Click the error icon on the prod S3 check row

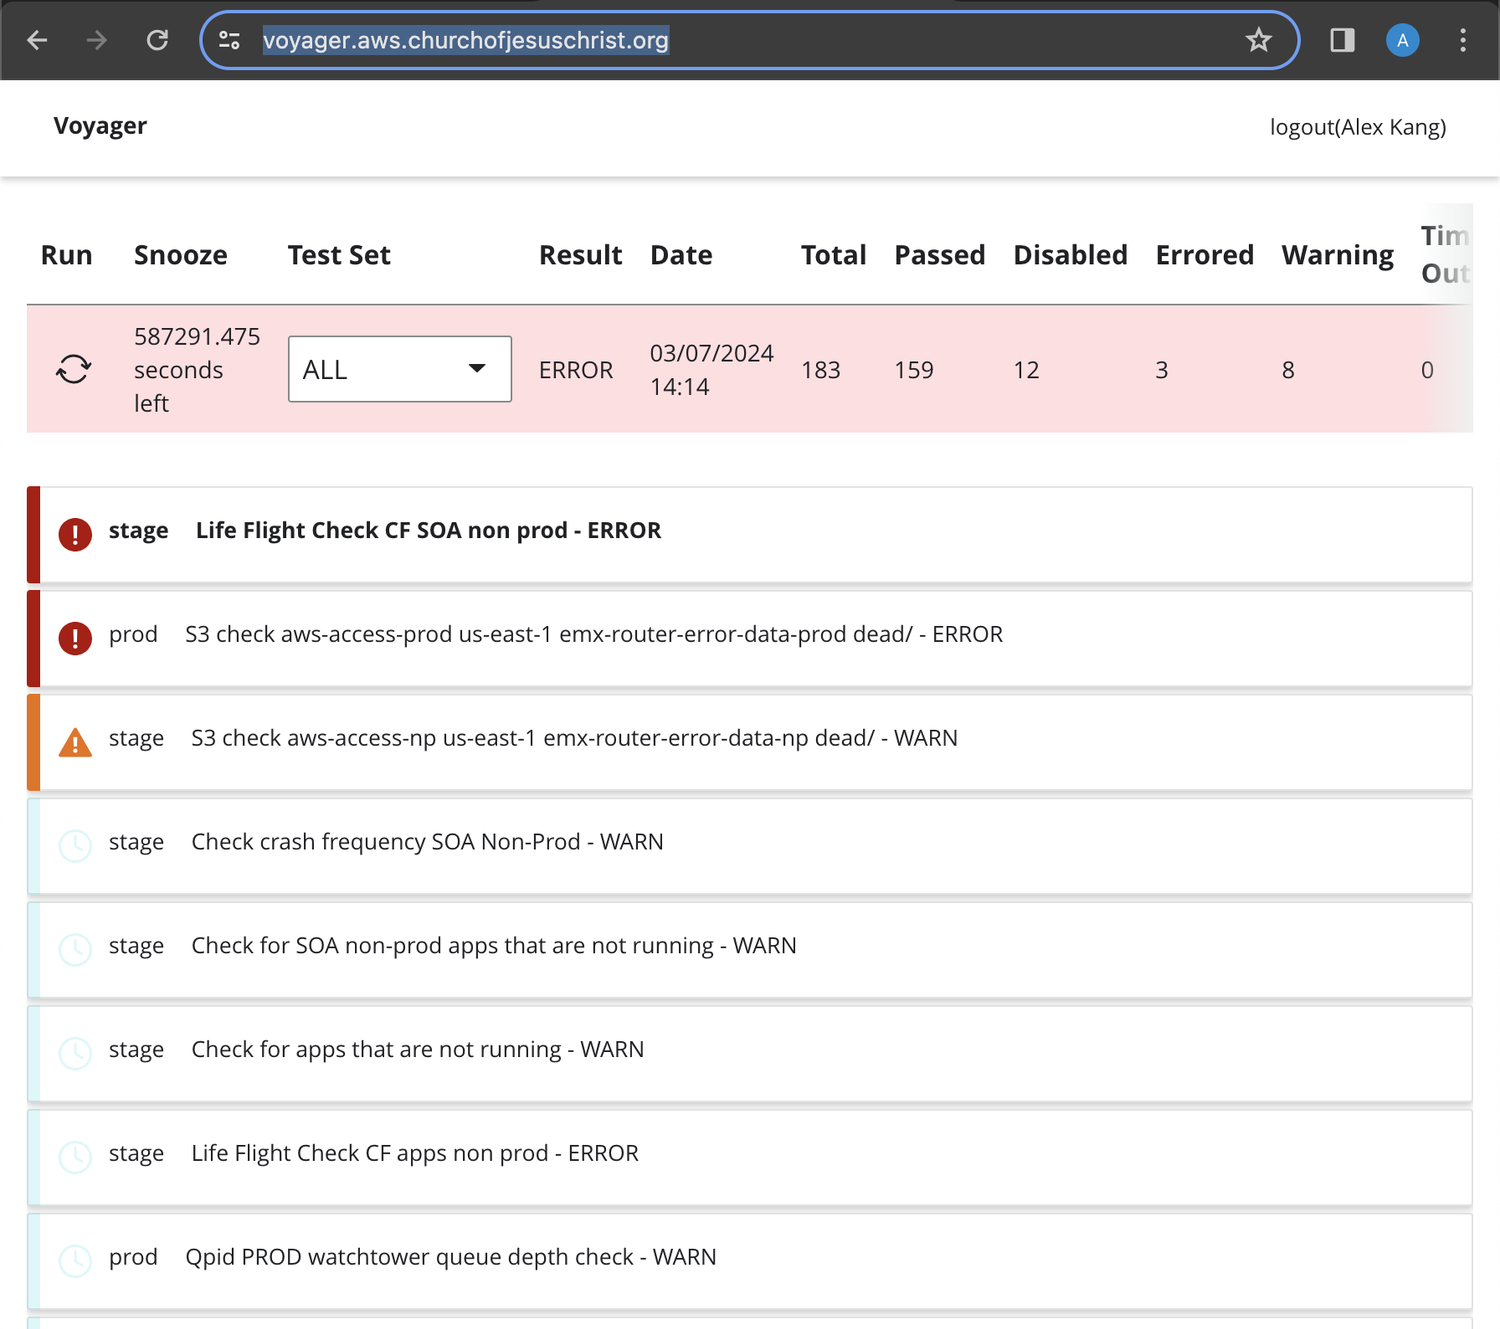click(75, 638)
